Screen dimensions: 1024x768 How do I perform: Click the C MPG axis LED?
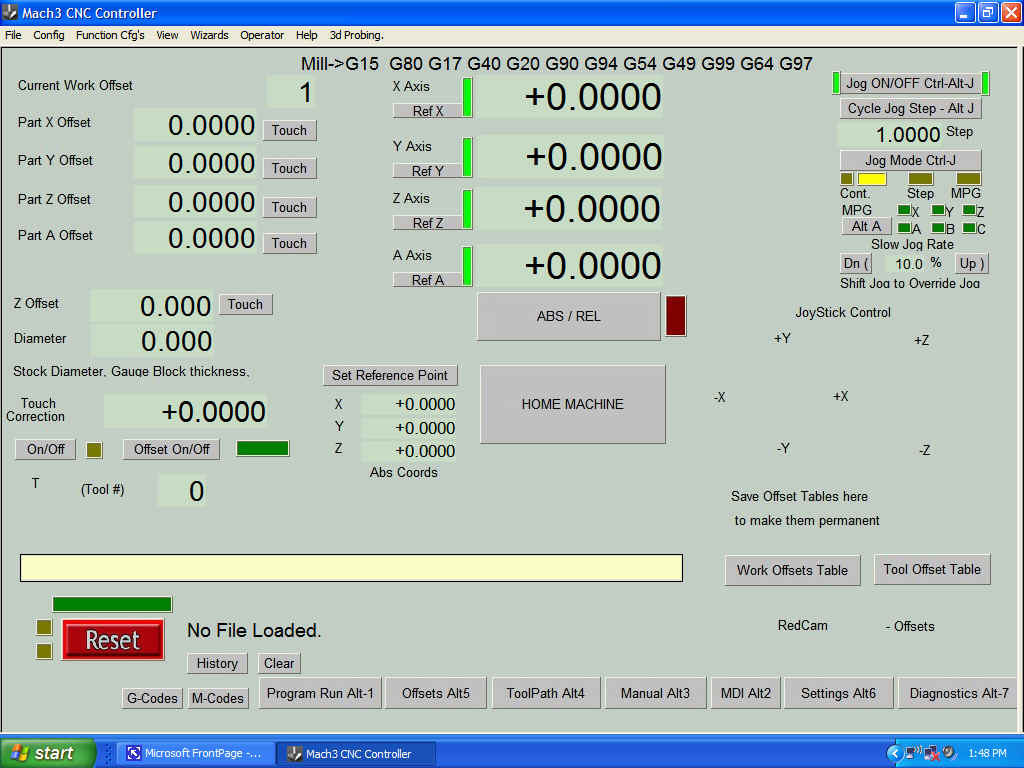(x=969, y=227)
